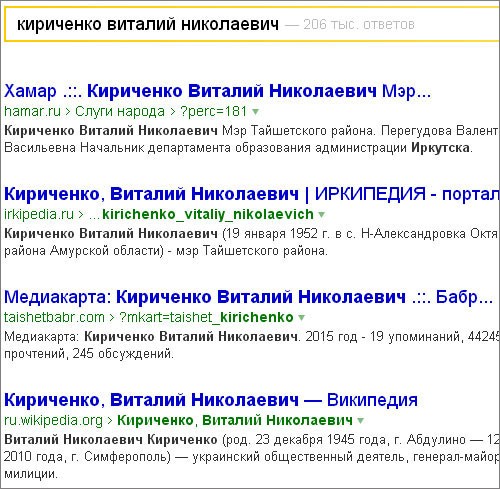500x489 pixels.
Task: Expand dropdown arrow next to ?perc=181
Action: click(255, 112)
